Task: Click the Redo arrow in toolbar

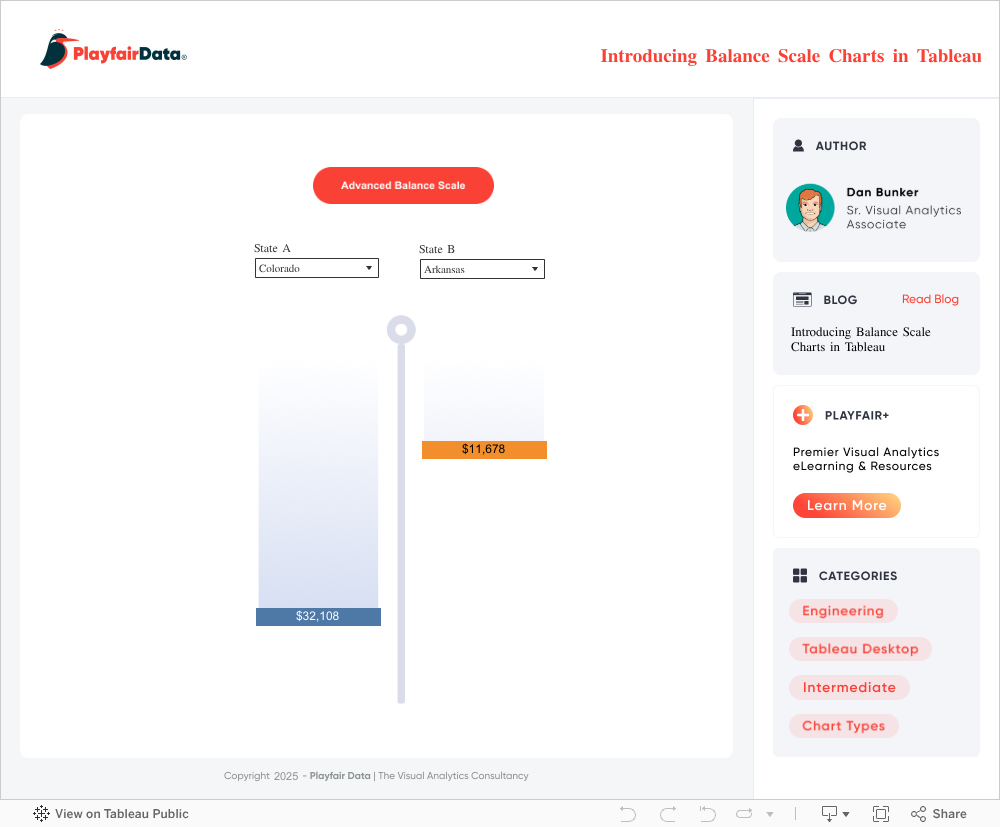Action: coord(668,814)
